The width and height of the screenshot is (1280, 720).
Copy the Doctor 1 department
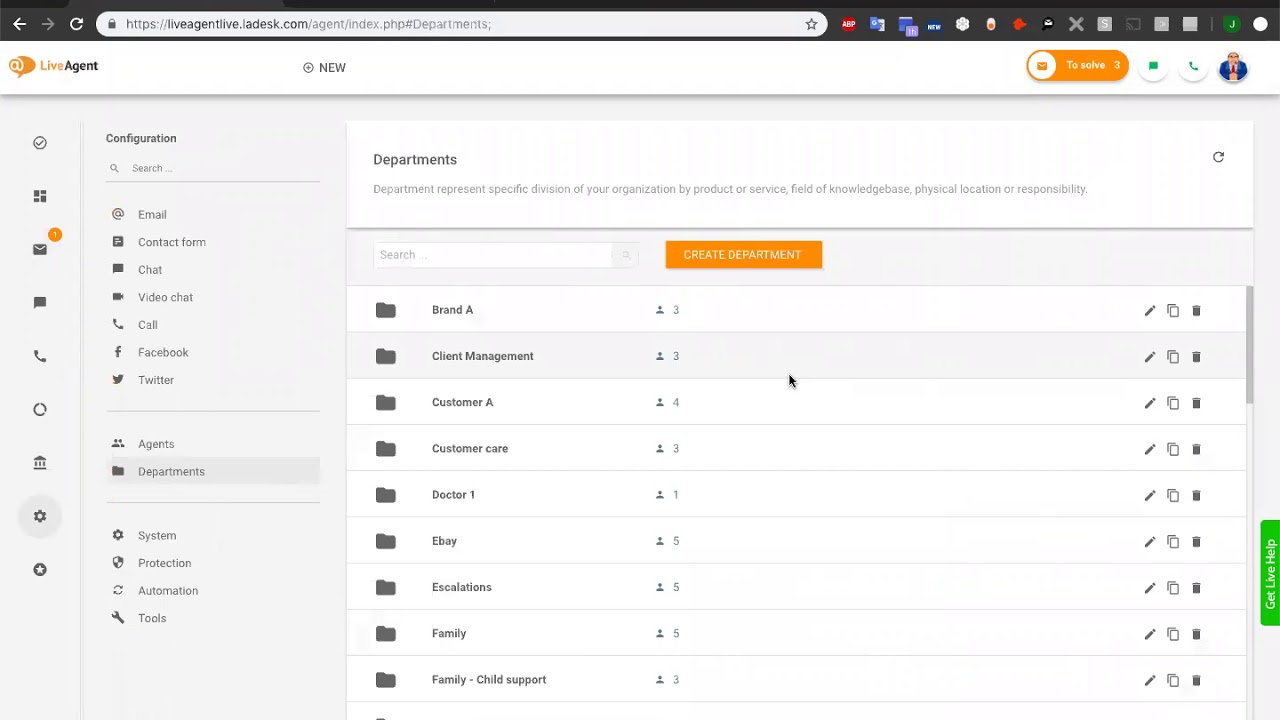coord(1173,495)
